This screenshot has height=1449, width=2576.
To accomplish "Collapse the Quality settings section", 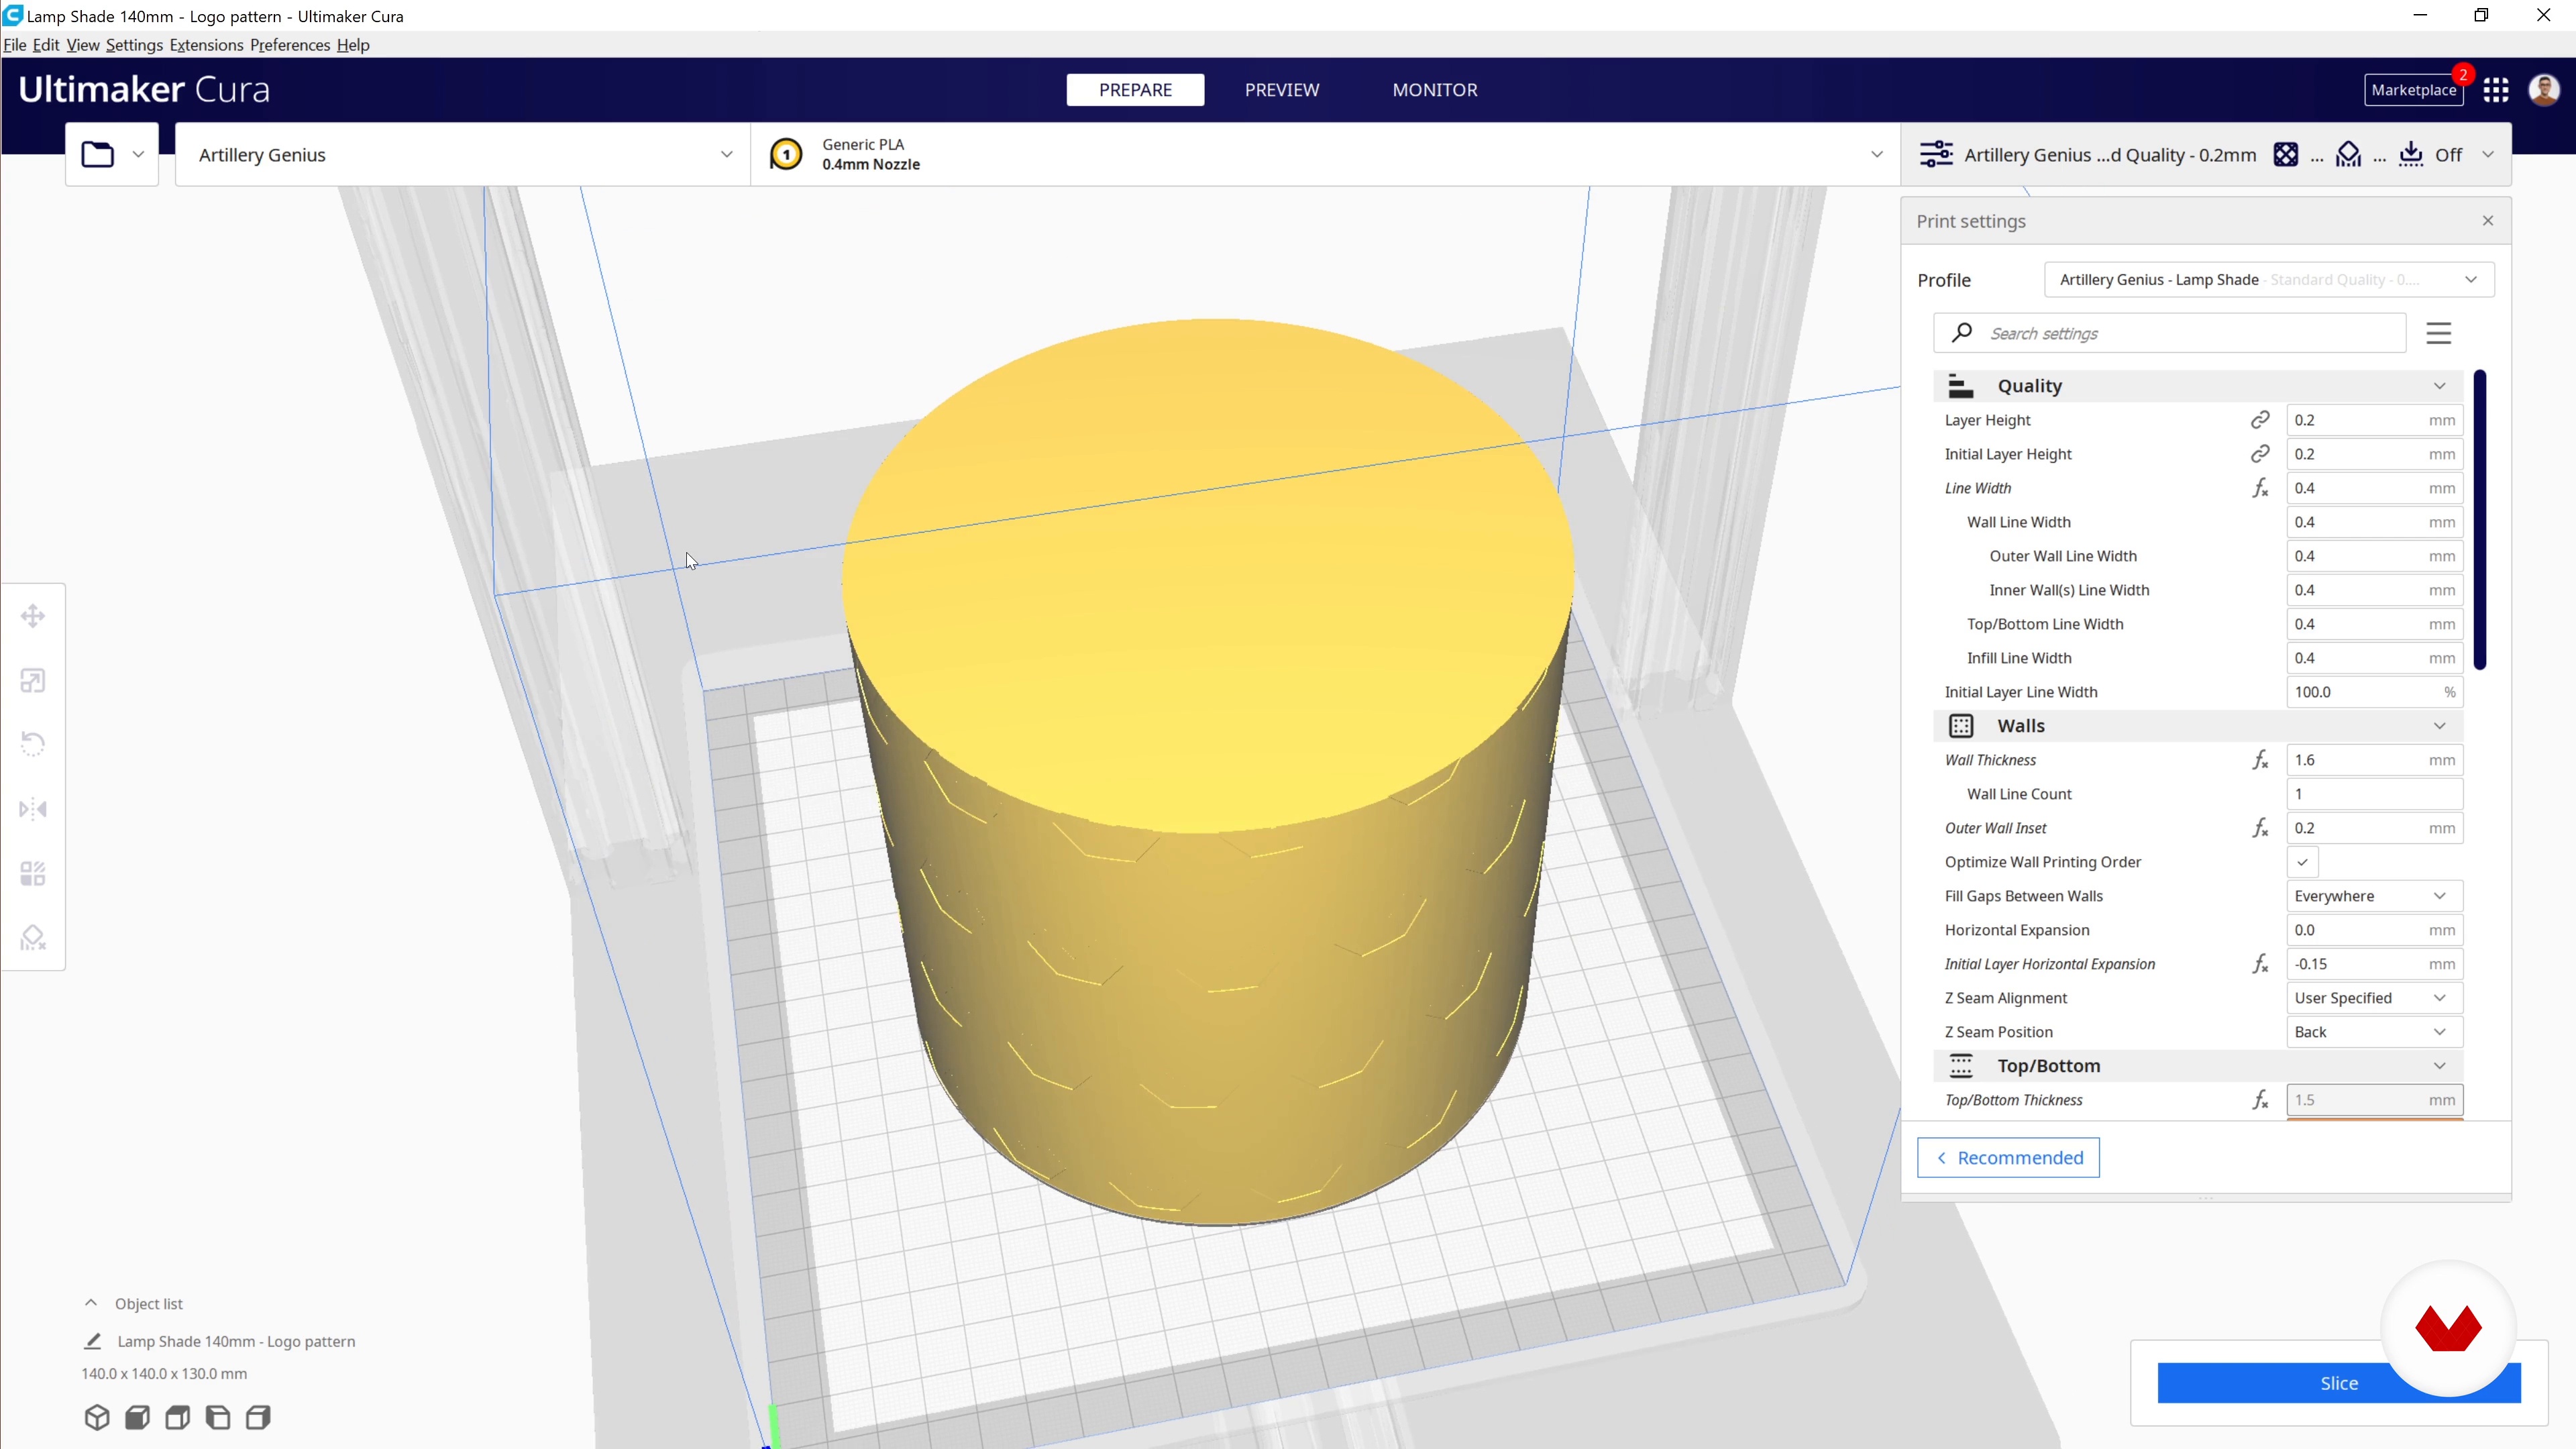I will (2198, 386).
